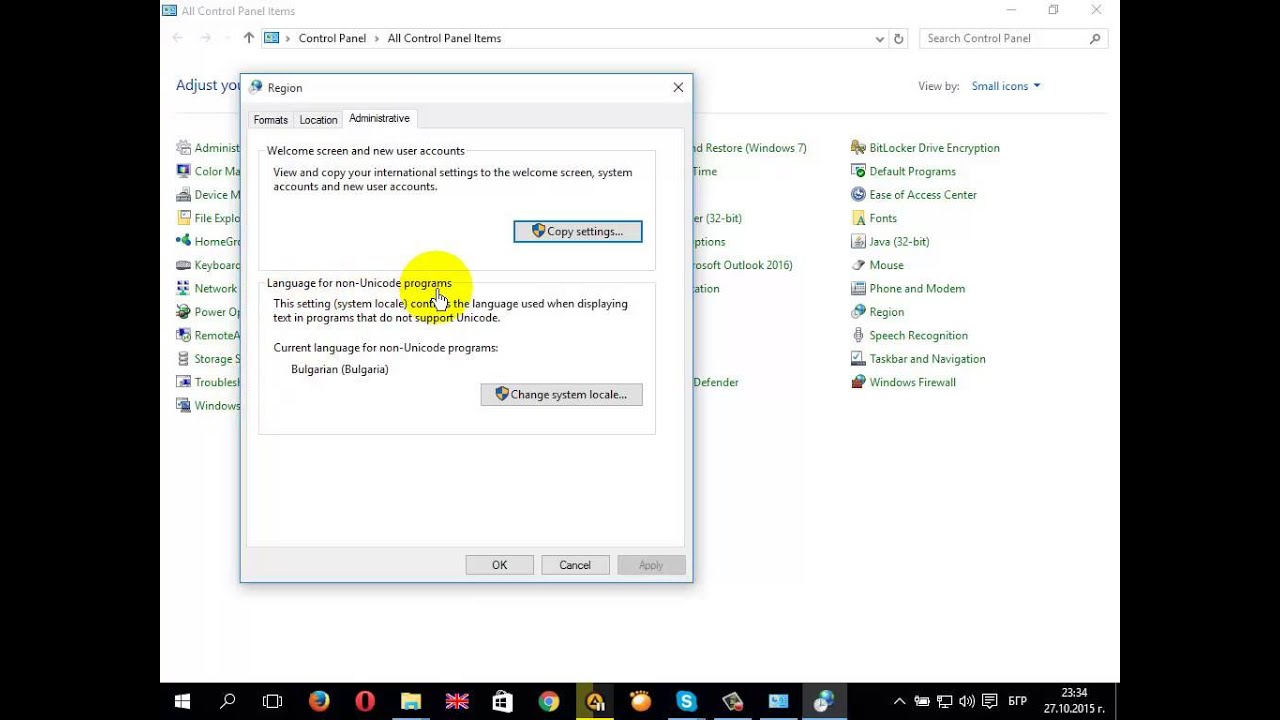Viewport: 1280px width, 720px height.
Task: Switch to the Formats tab
Action: coord(270,120)
